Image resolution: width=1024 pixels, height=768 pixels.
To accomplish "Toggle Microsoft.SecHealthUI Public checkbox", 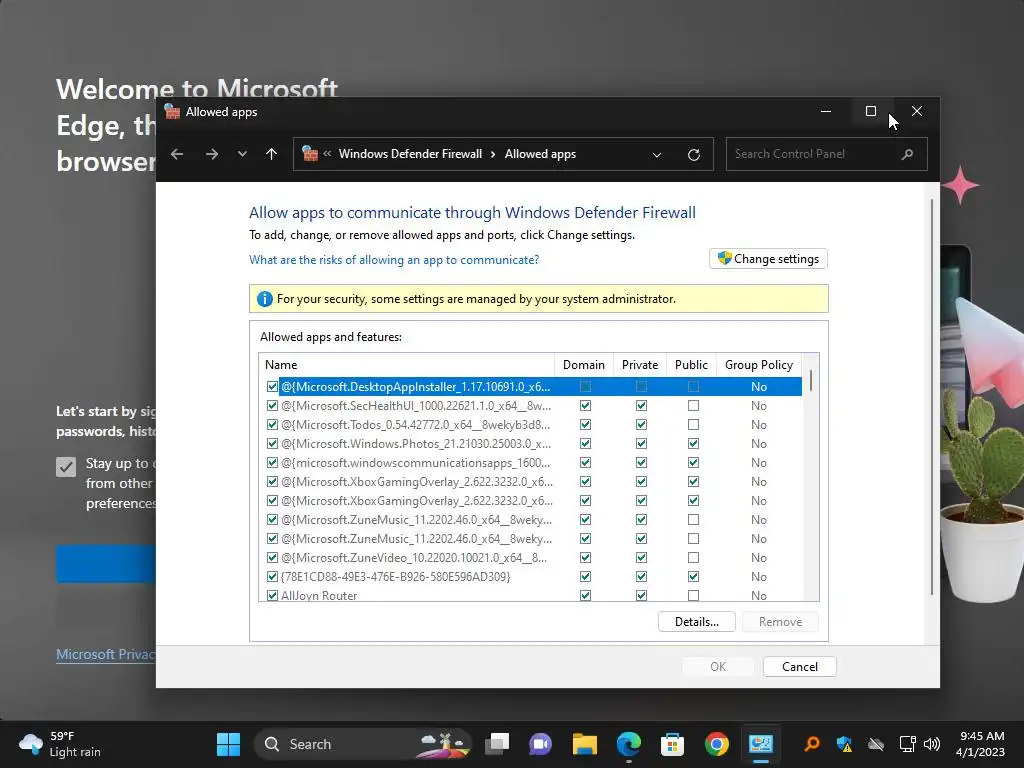I will click(694, 406).
